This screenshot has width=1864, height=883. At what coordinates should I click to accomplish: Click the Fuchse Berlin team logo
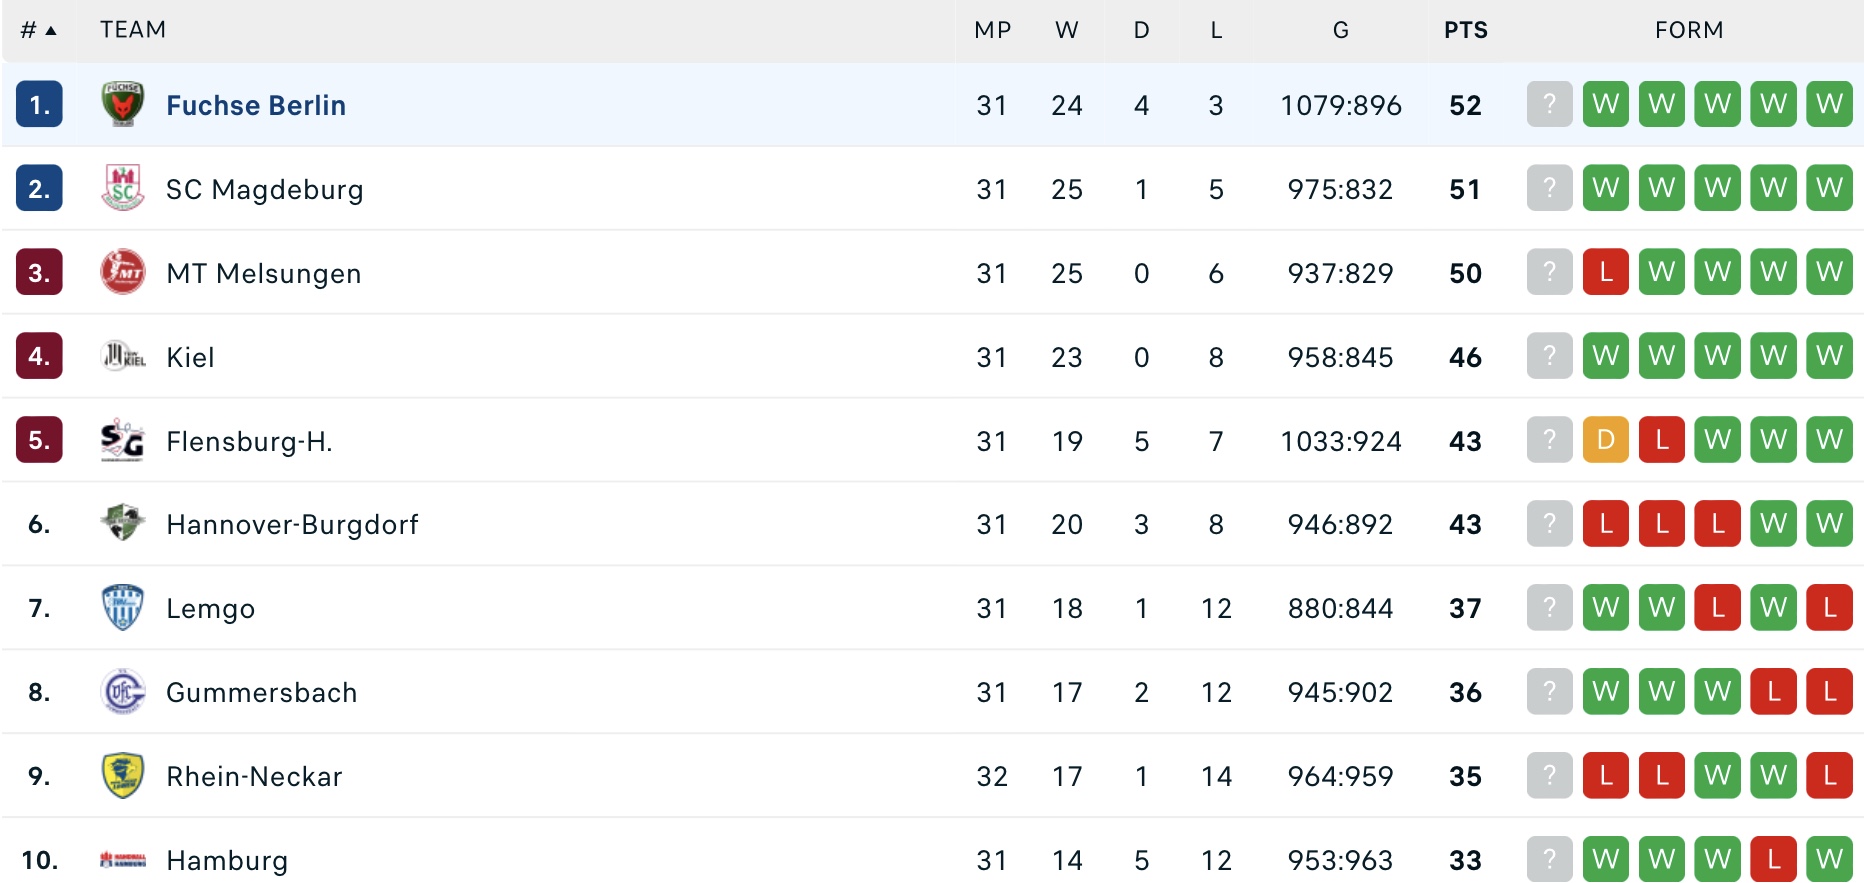pos(123,104)
